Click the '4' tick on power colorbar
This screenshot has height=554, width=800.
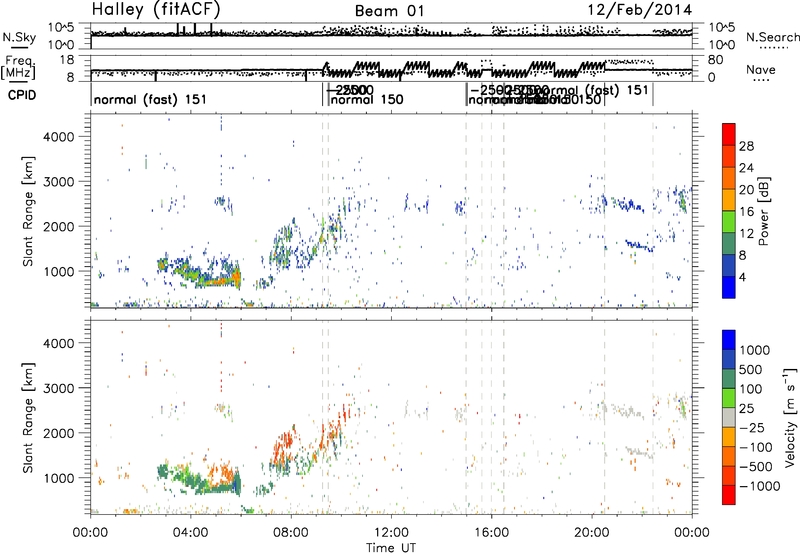[x=743, y=277]
